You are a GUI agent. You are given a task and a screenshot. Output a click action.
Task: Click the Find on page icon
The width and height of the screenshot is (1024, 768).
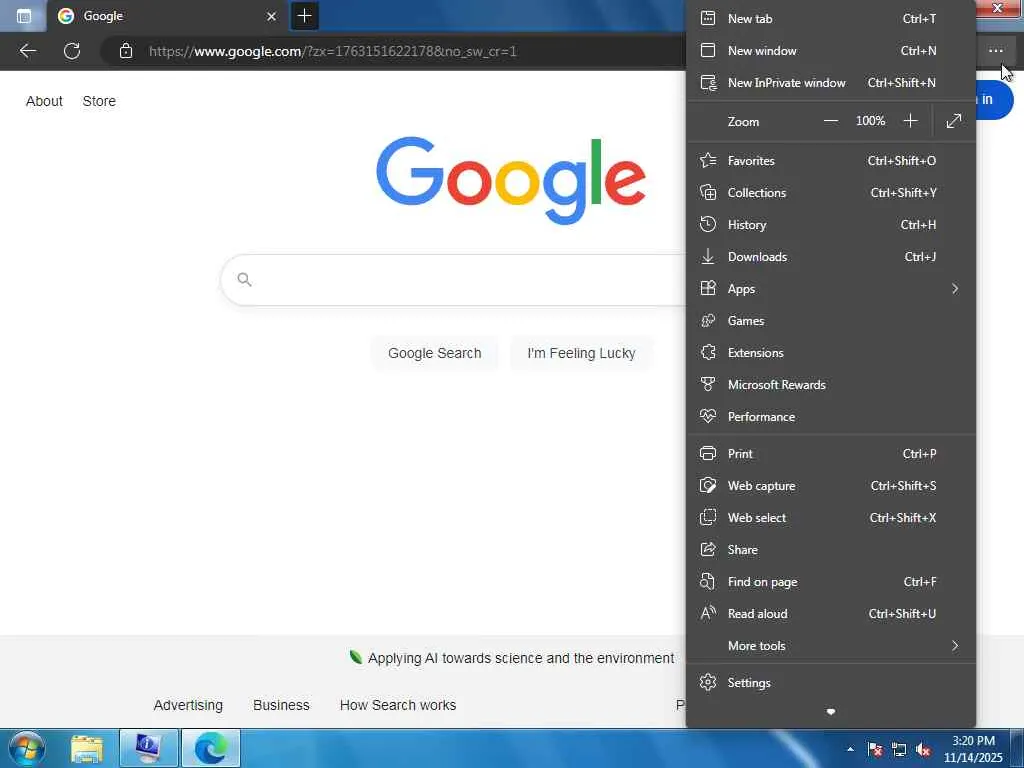(x=708, y=581)
